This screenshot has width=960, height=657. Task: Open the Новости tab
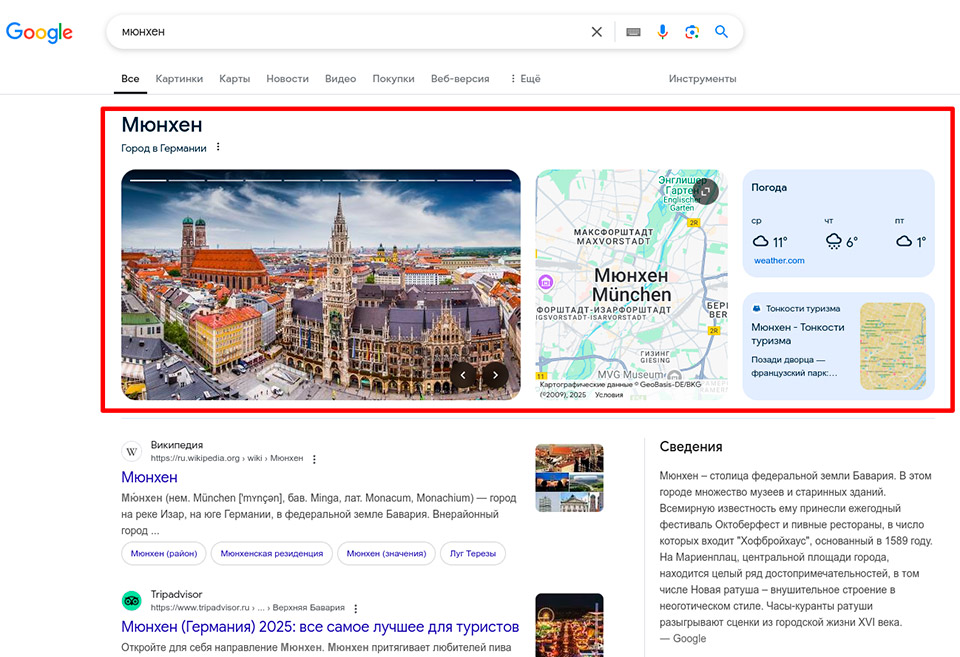287,78
